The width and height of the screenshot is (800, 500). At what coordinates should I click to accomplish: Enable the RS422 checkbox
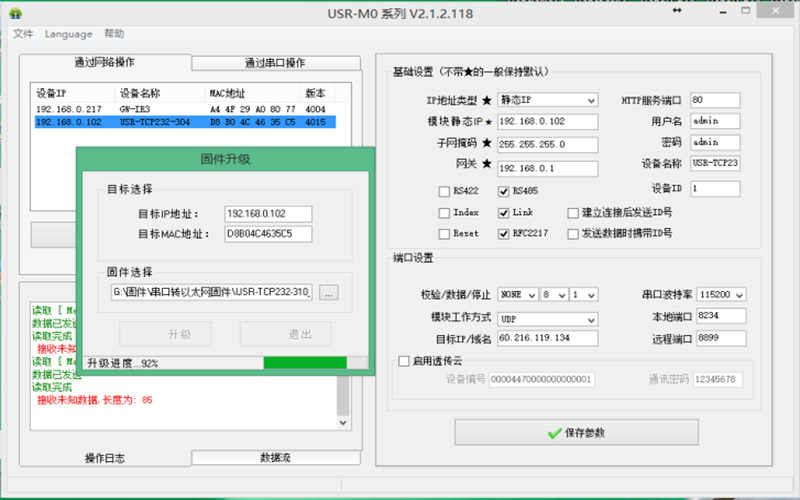(444, 191)
